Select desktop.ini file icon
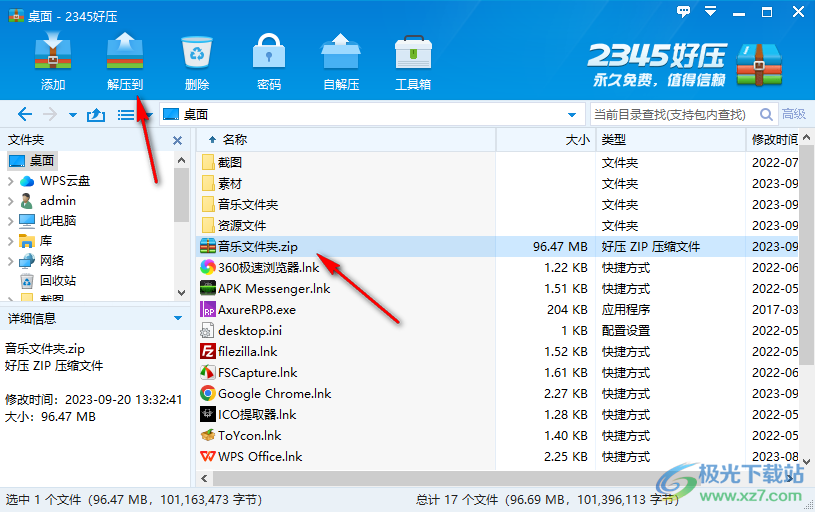Viewport: 815px width, 512px height. pos(208,331)
